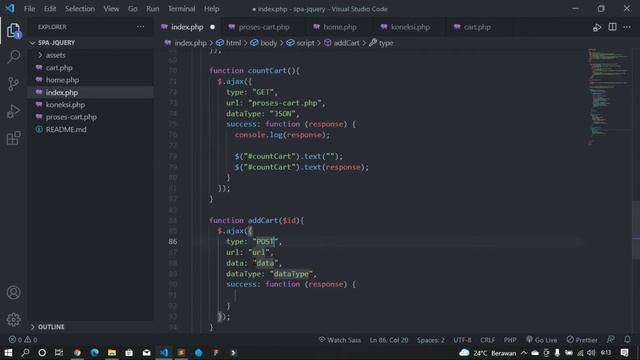Screen dimensions: 640x360
Task: Open the Selection menu
Action: pos(80,9)
